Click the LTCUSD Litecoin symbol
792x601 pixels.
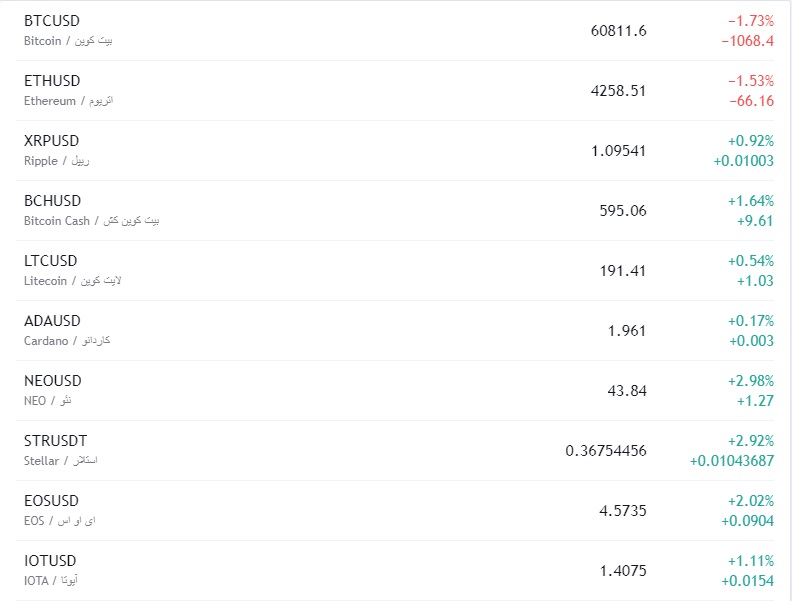51,261
